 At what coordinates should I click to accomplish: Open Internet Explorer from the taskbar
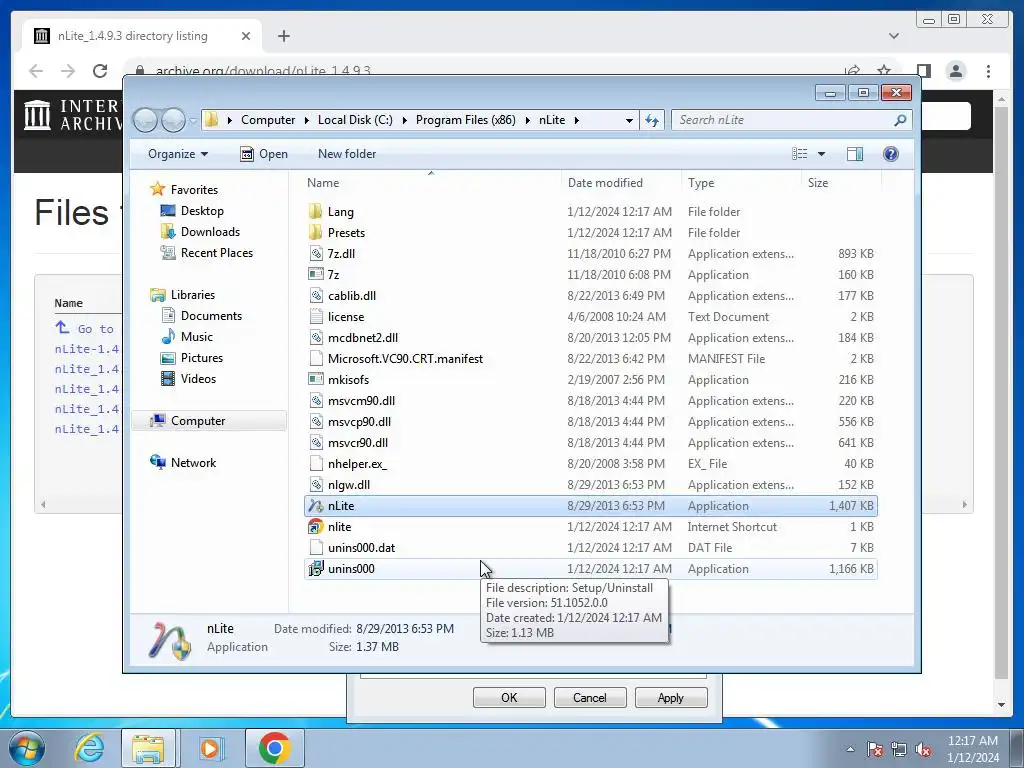click(89, 748)
